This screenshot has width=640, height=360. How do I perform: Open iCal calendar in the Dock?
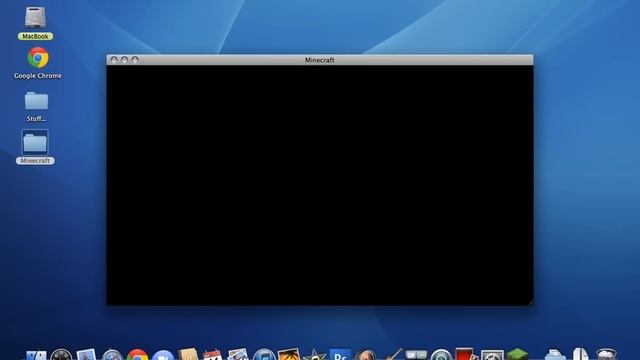coord(212,355)
